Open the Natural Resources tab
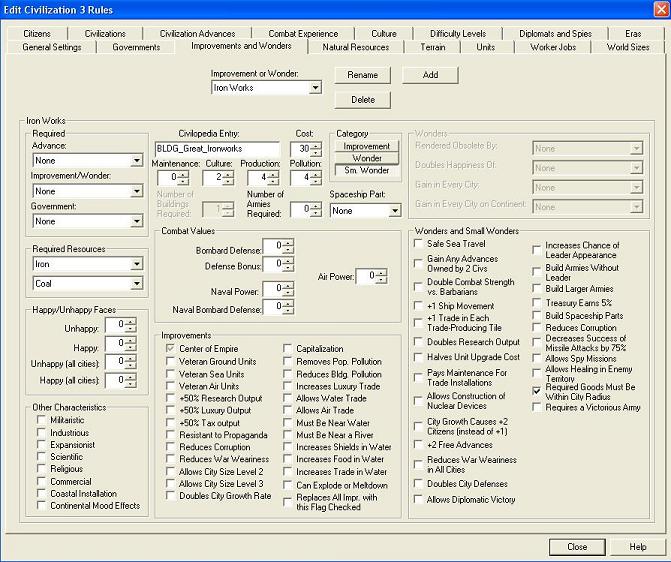The image size is (671, 562). (x=356, y=47)
